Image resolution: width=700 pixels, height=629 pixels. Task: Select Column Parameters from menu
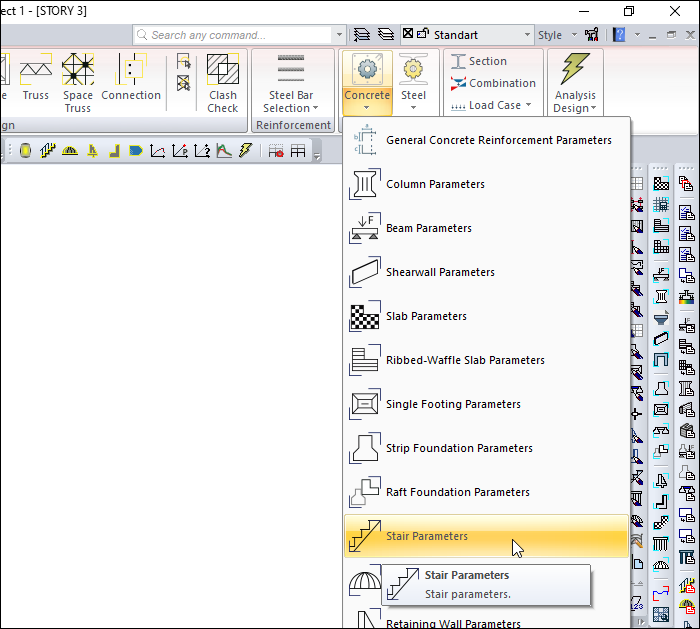(x=435, y=184)
